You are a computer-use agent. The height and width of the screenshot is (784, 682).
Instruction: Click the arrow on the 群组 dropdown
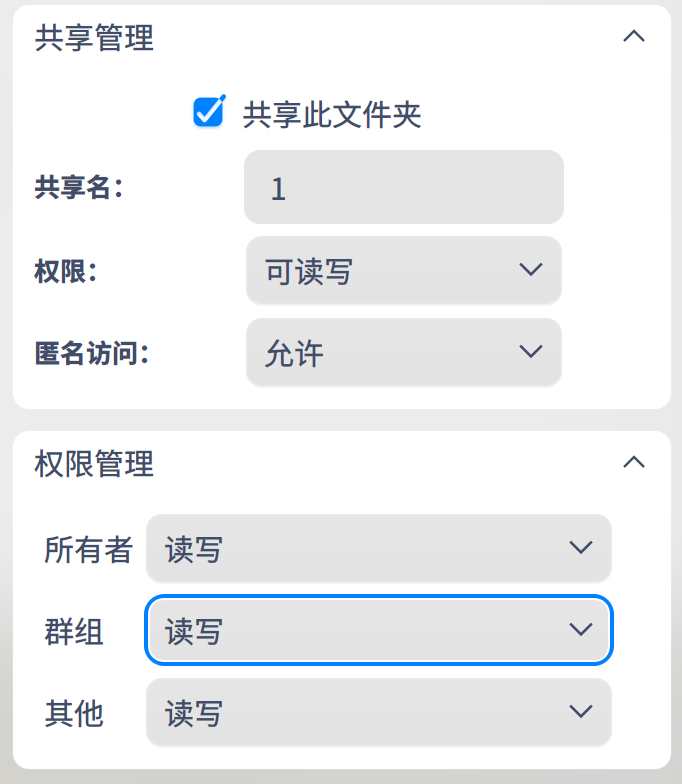(x=580, y=630)
